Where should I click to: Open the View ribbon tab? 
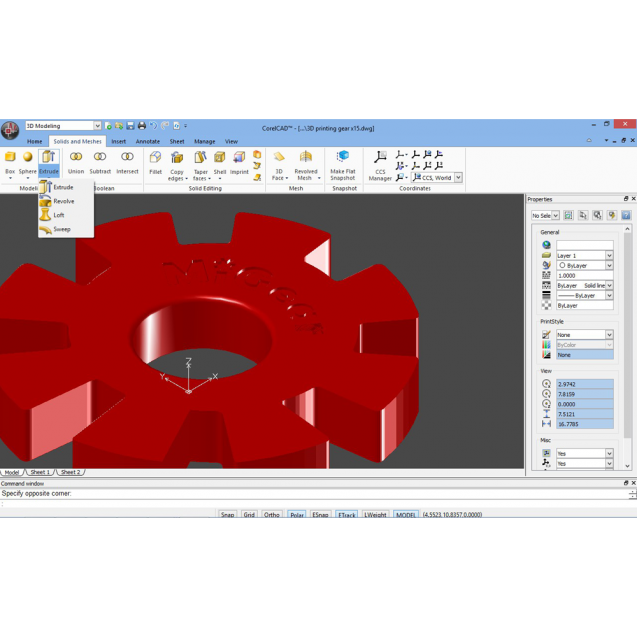click(x=231, y=141)
